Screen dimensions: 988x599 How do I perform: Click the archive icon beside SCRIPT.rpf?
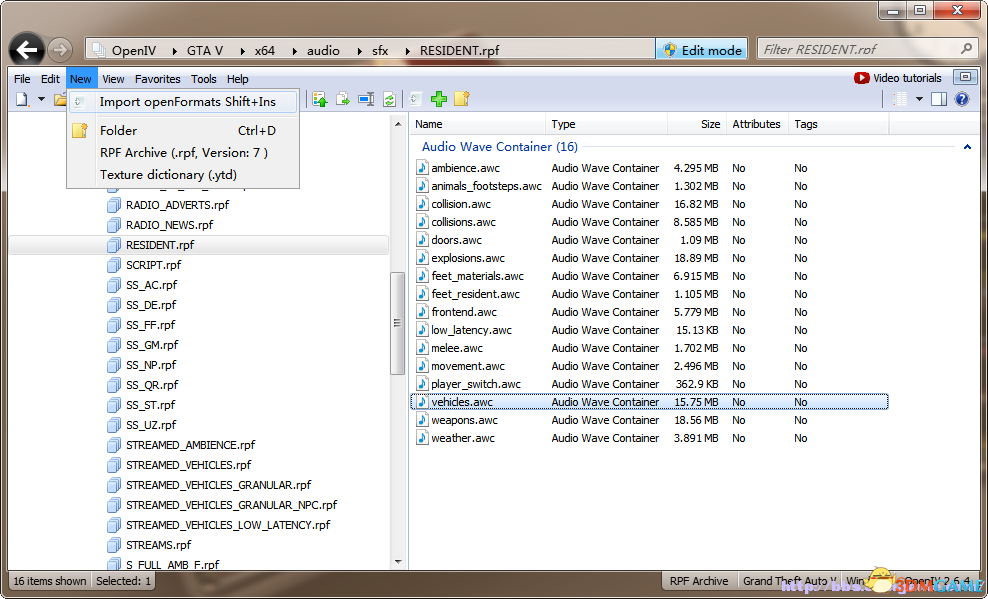click(x=114, y=265)
